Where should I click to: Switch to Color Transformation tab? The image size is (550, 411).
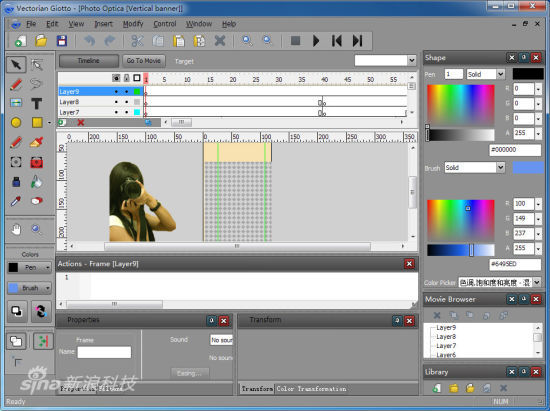pyautogui.click(x=311, y=389)
